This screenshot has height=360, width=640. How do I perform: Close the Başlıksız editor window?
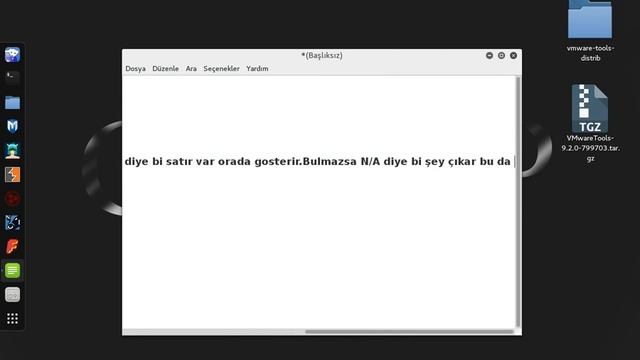(x=513, y=56)
